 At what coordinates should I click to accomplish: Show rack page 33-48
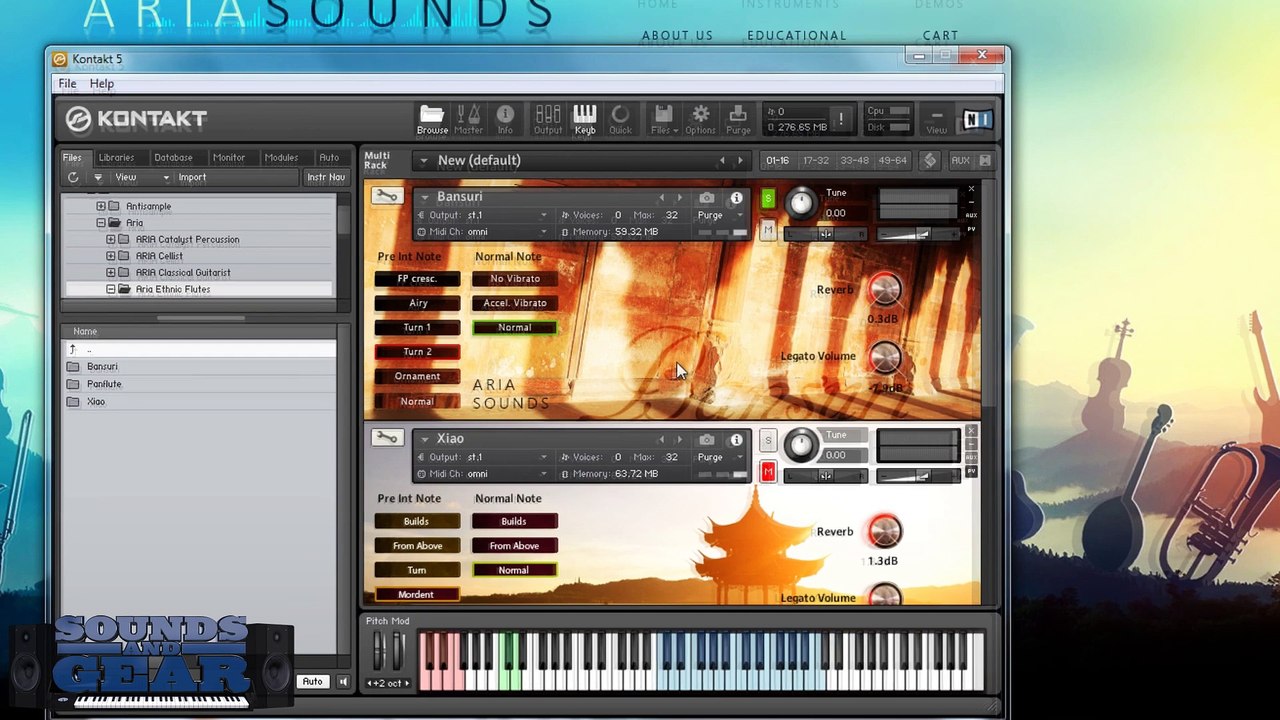coord(854,160)
